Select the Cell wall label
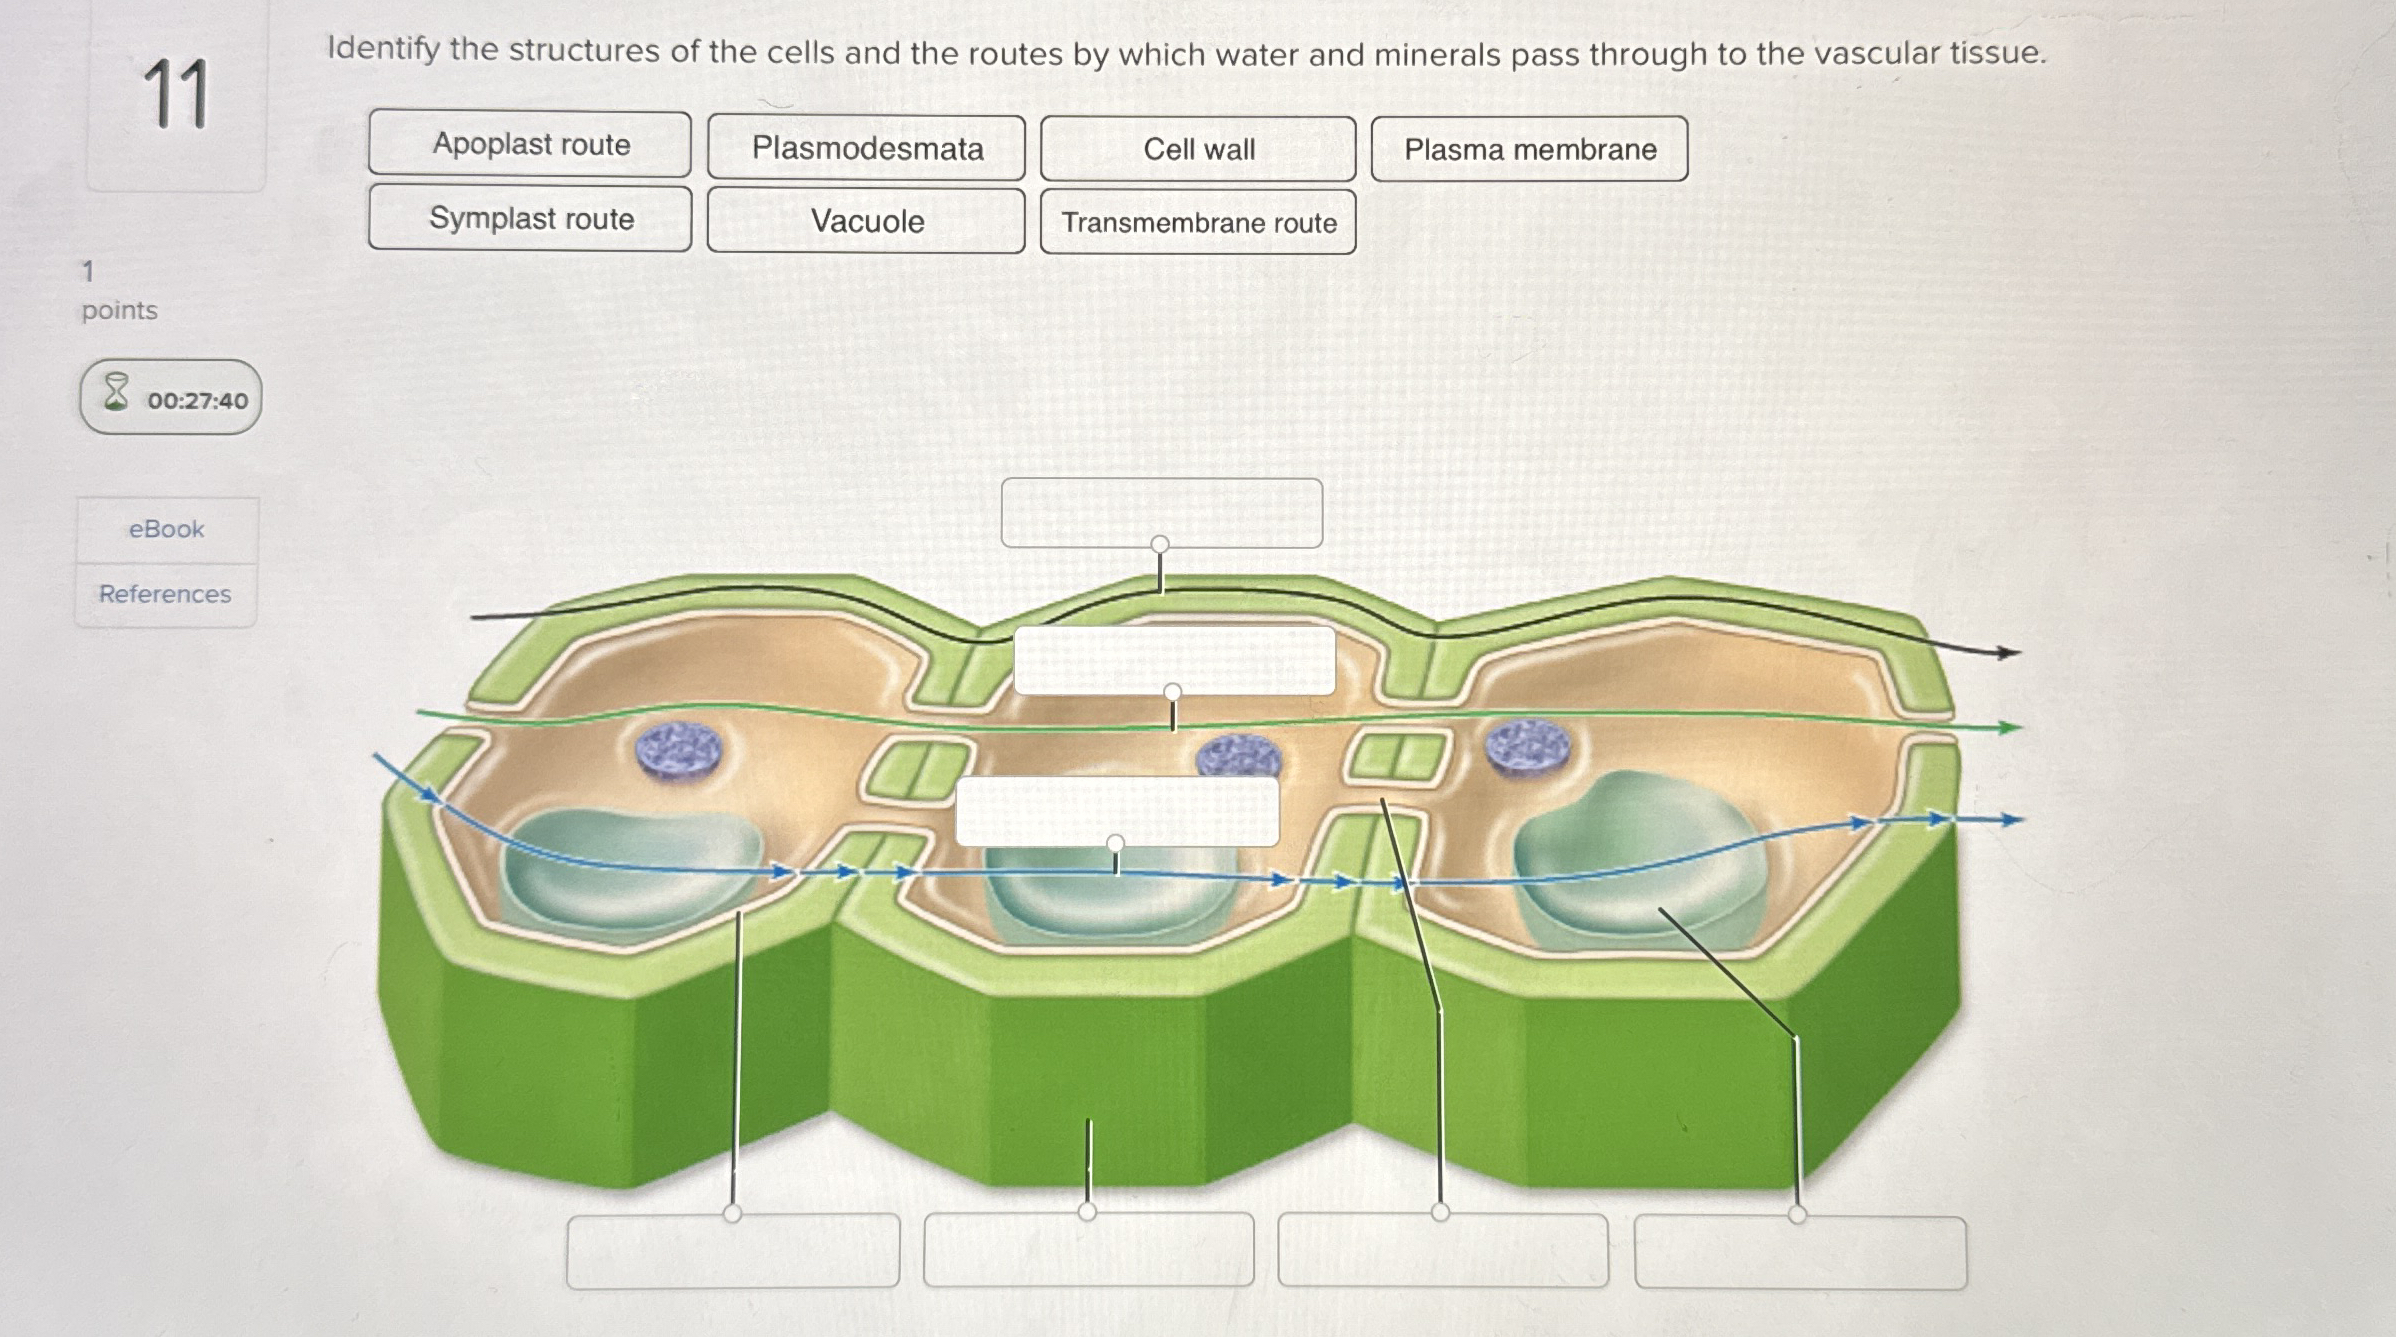 pyautogui.click(x=1198, y=149)
